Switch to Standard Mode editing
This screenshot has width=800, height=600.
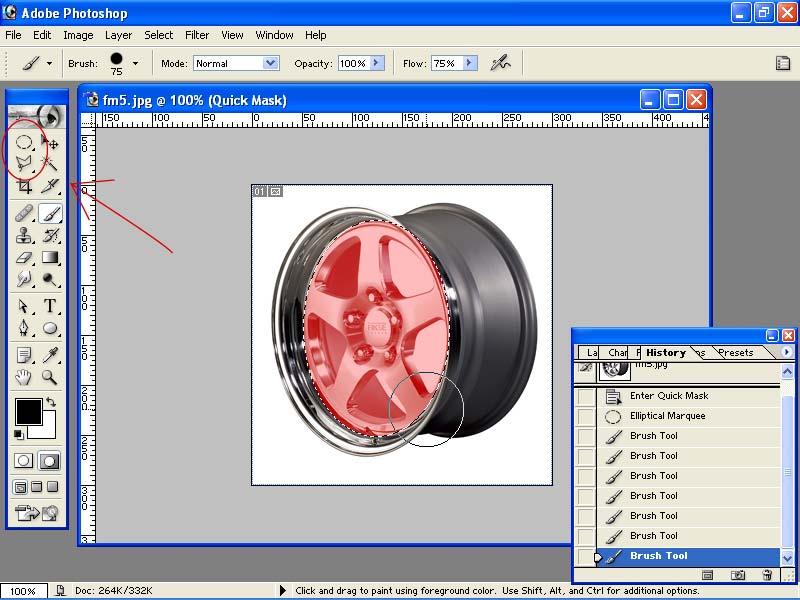(x=25, y=461)
